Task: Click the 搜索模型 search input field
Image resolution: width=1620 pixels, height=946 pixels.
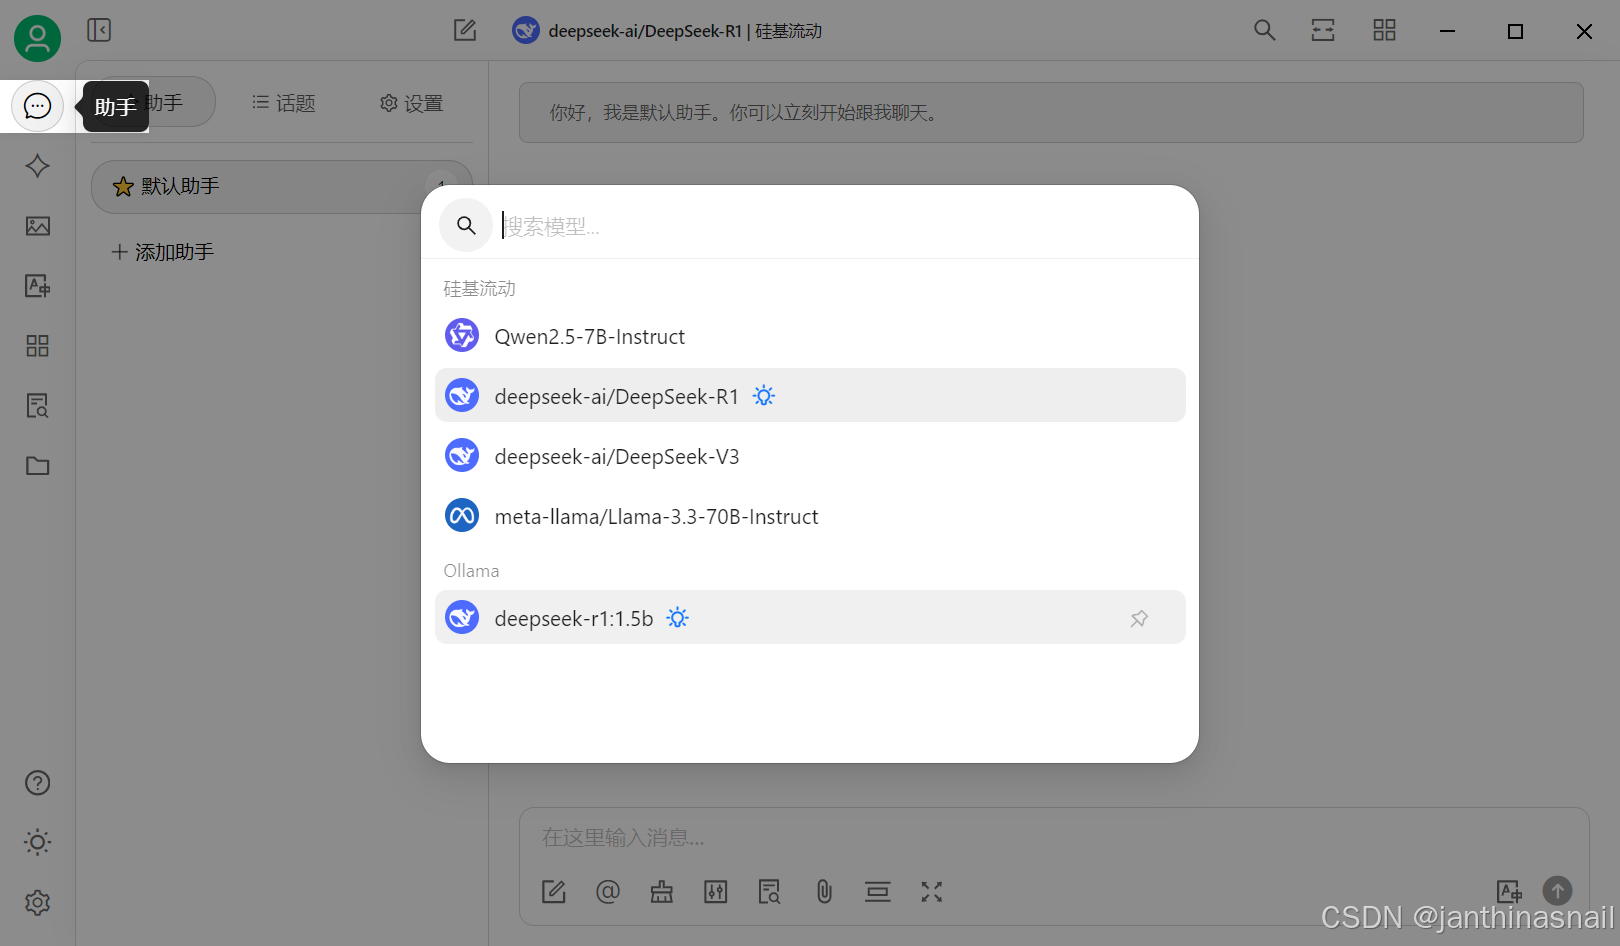Action: [x=700, y=225]
